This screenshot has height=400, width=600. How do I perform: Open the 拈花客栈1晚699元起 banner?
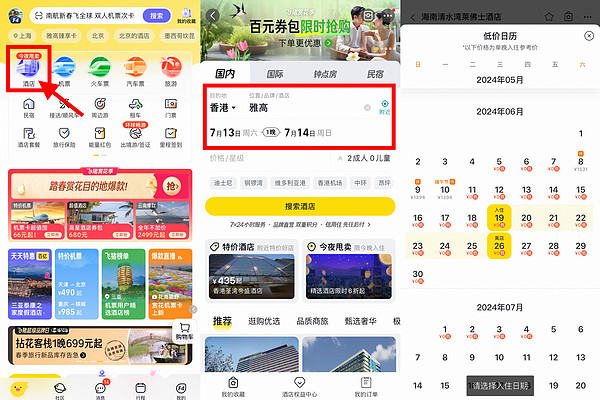[100, 345]
